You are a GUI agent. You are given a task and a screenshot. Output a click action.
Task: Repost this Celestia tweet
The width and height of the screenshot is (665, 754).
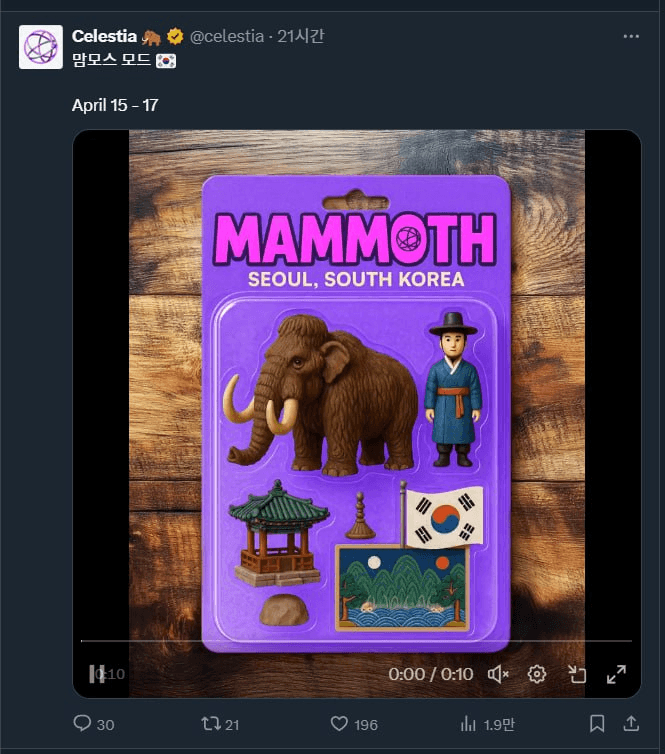[210, 723]
